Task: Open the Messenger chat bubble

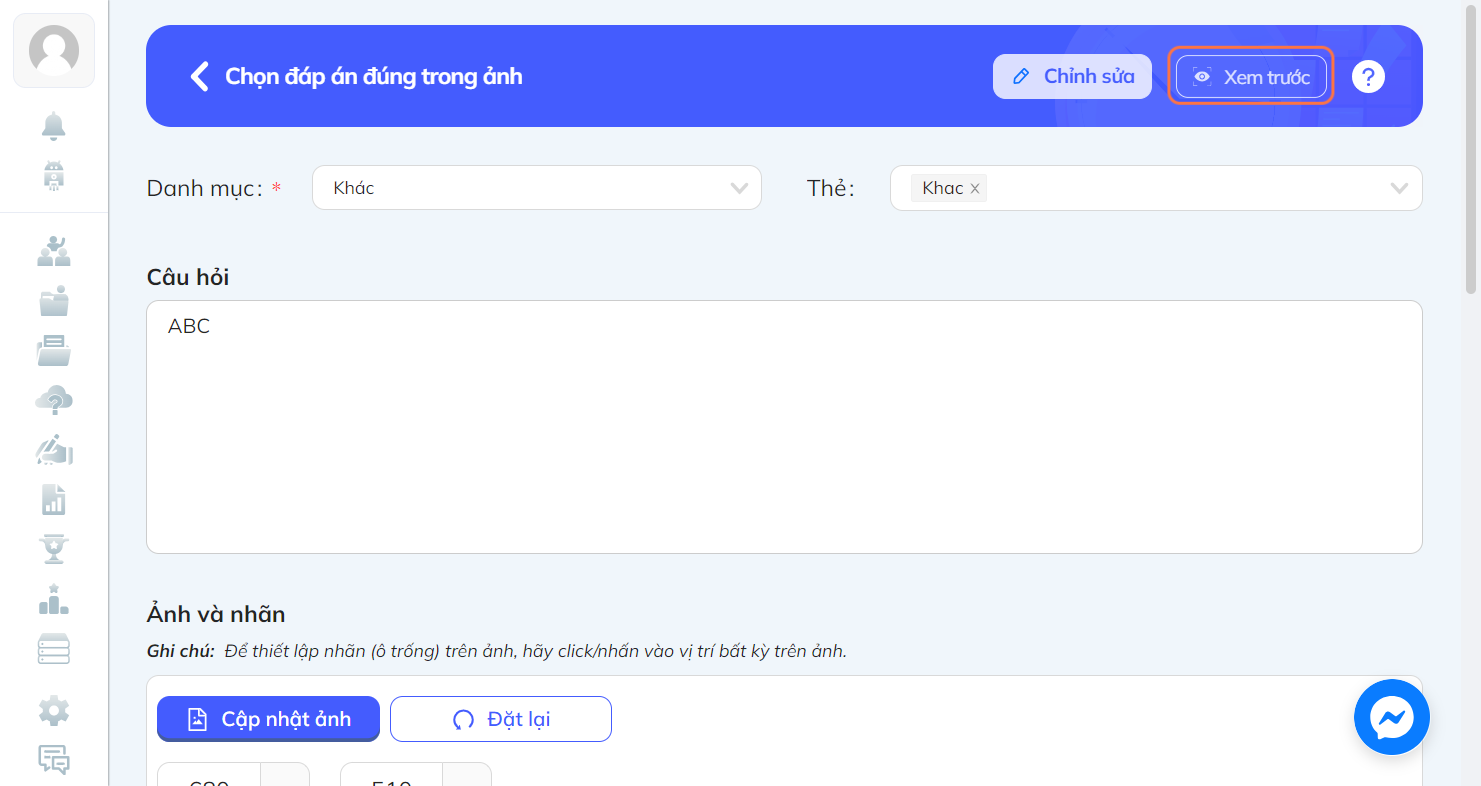Action: (x=1392, y=717)
